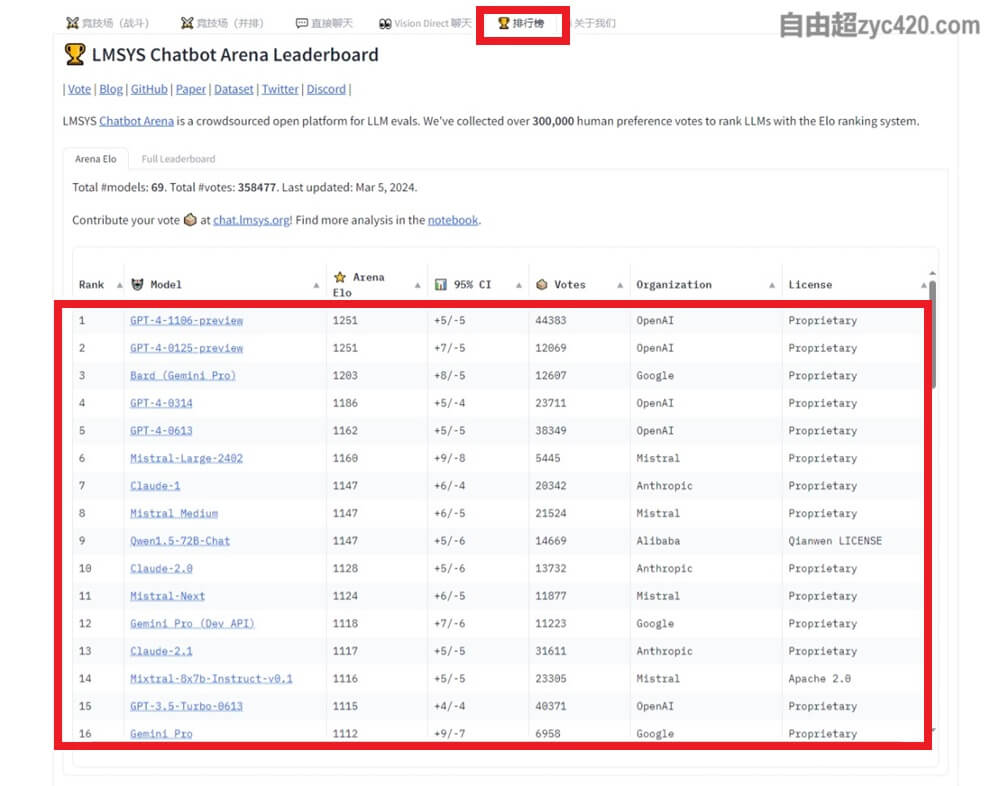Image resolution: width=1000 pixels, height=786 pixels.
Task: Click the trophy icon beside leaderboard title
Action: (74, 54)
